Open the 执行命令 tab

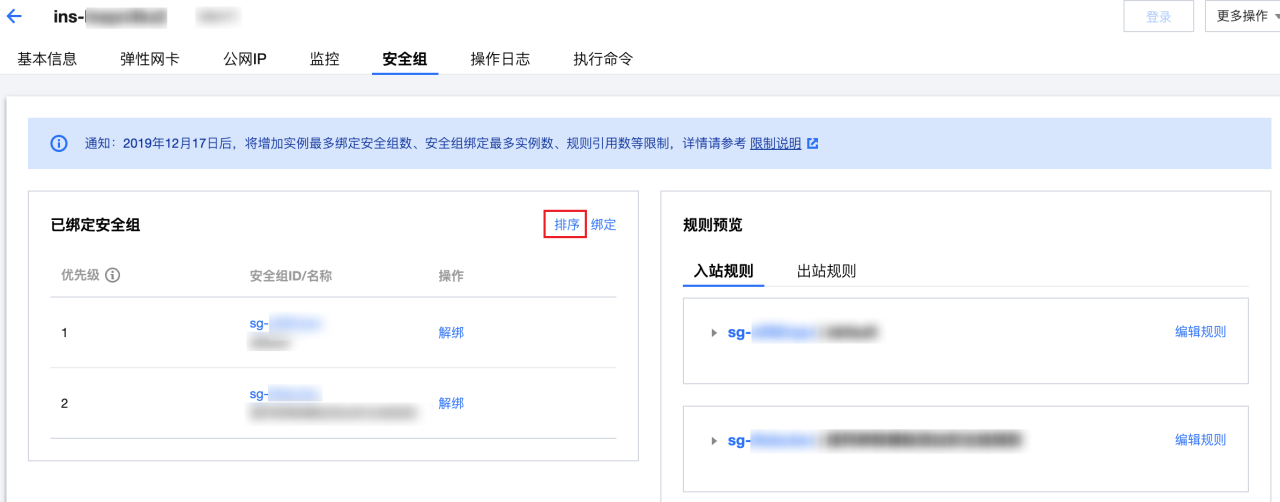click(603, 59)
